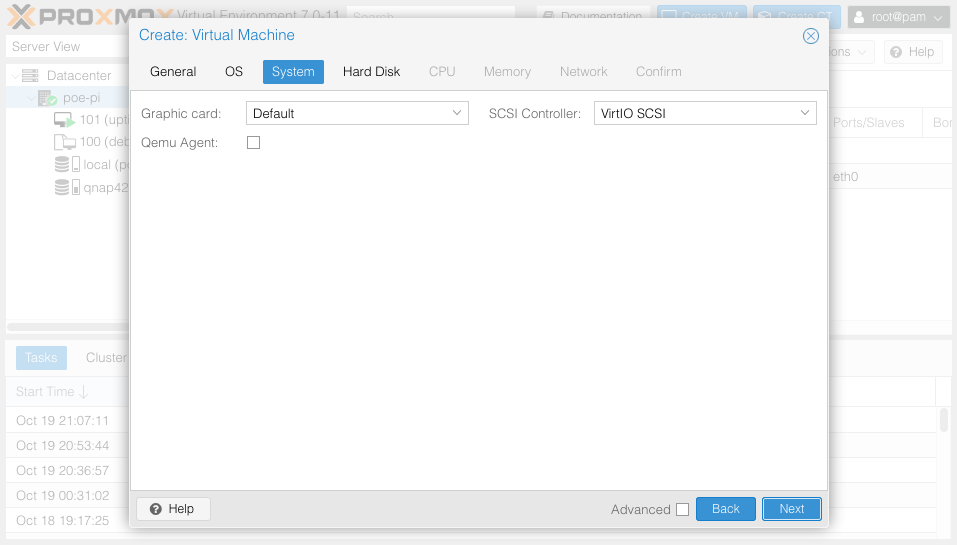Go to the Hard Disk tab
957x545 pixels.
[371, 72]
